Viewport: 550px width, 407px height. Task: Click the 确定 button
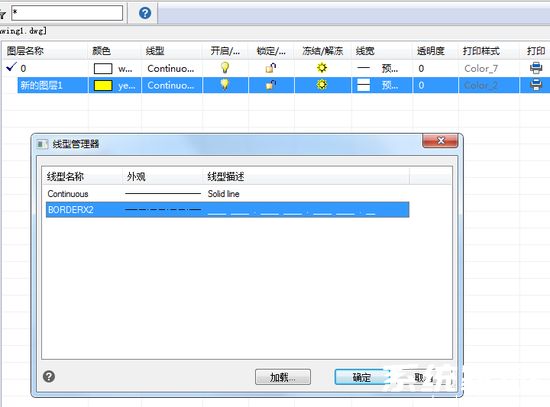362,377
